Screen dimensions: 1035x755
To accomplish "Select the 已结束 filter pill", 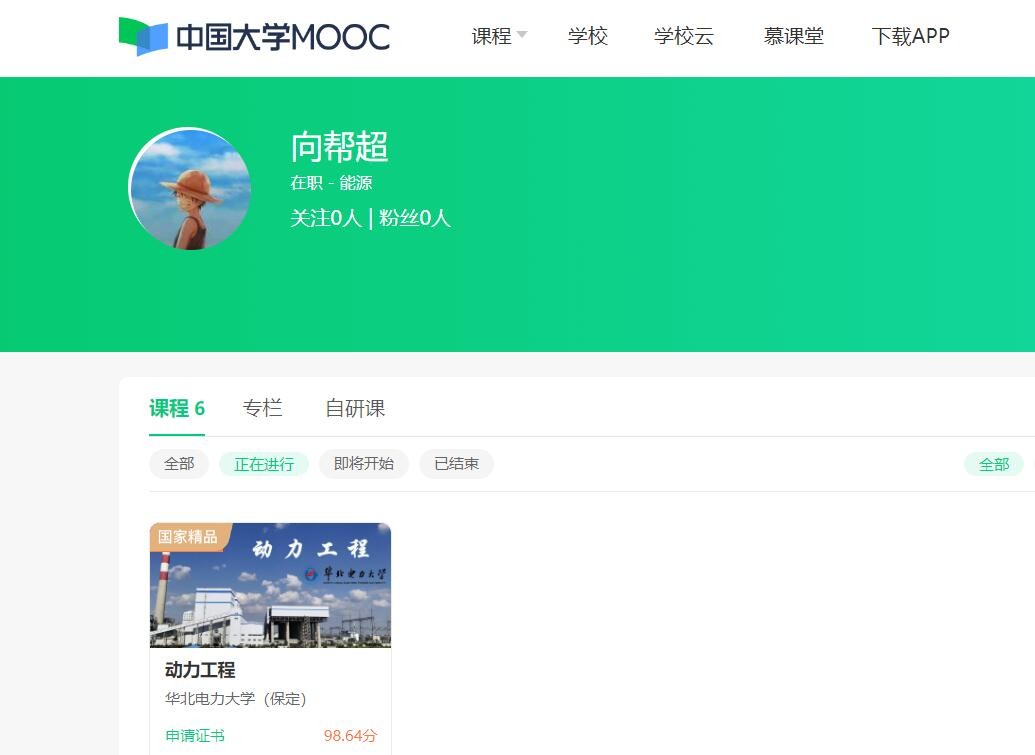I will [x=456, y=464].
